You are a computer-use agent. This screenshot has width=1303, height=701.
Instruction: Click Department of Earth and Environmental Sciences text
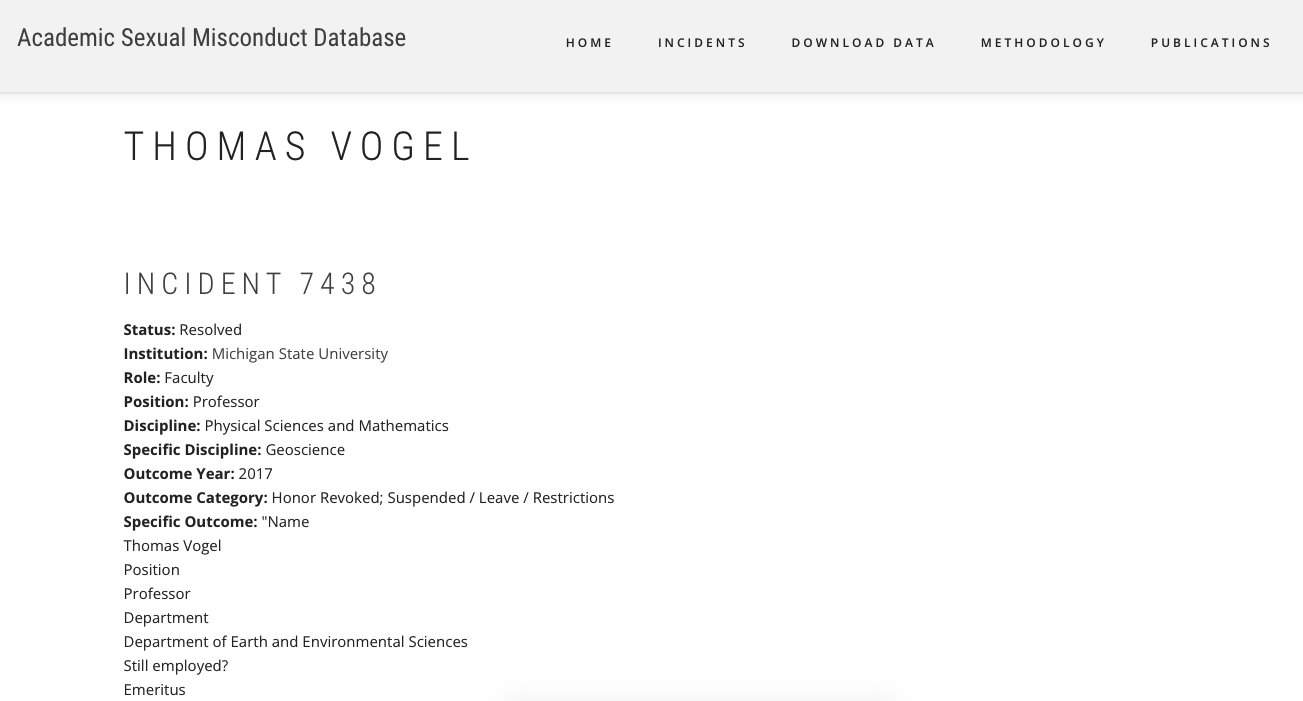coord(296,642)
